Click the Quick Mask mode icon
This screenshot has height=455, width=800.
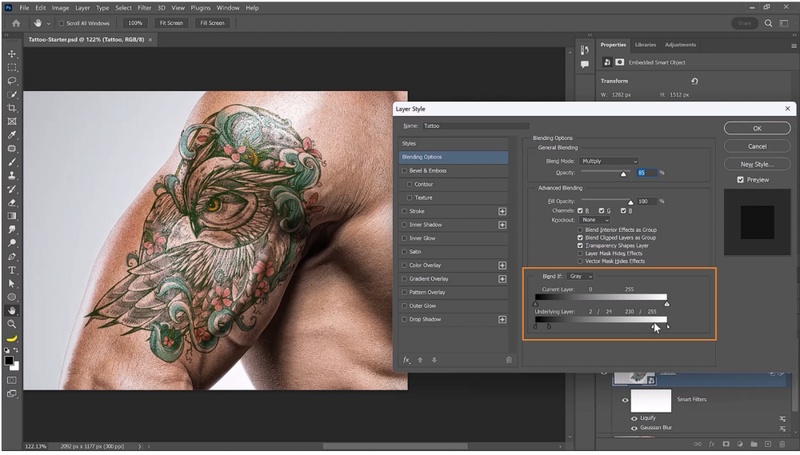click(12, 380)
